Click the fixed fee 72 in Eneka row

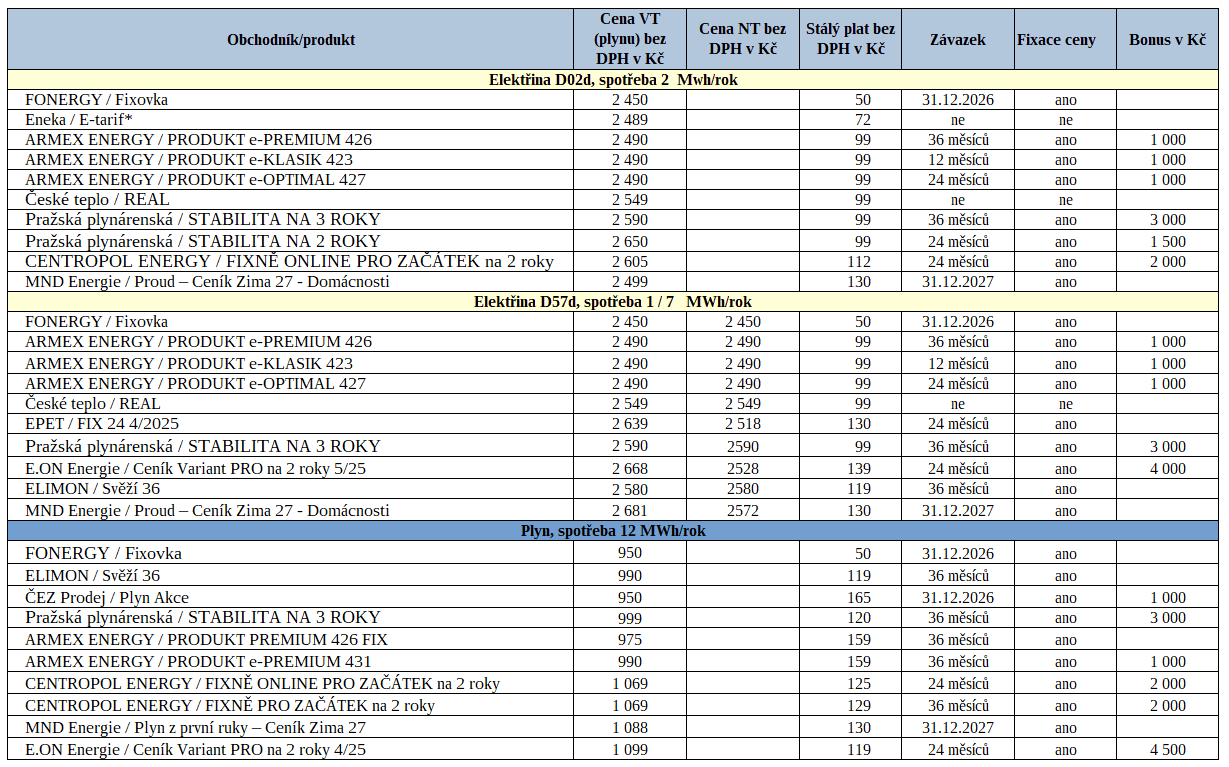[x=863, y=120]
